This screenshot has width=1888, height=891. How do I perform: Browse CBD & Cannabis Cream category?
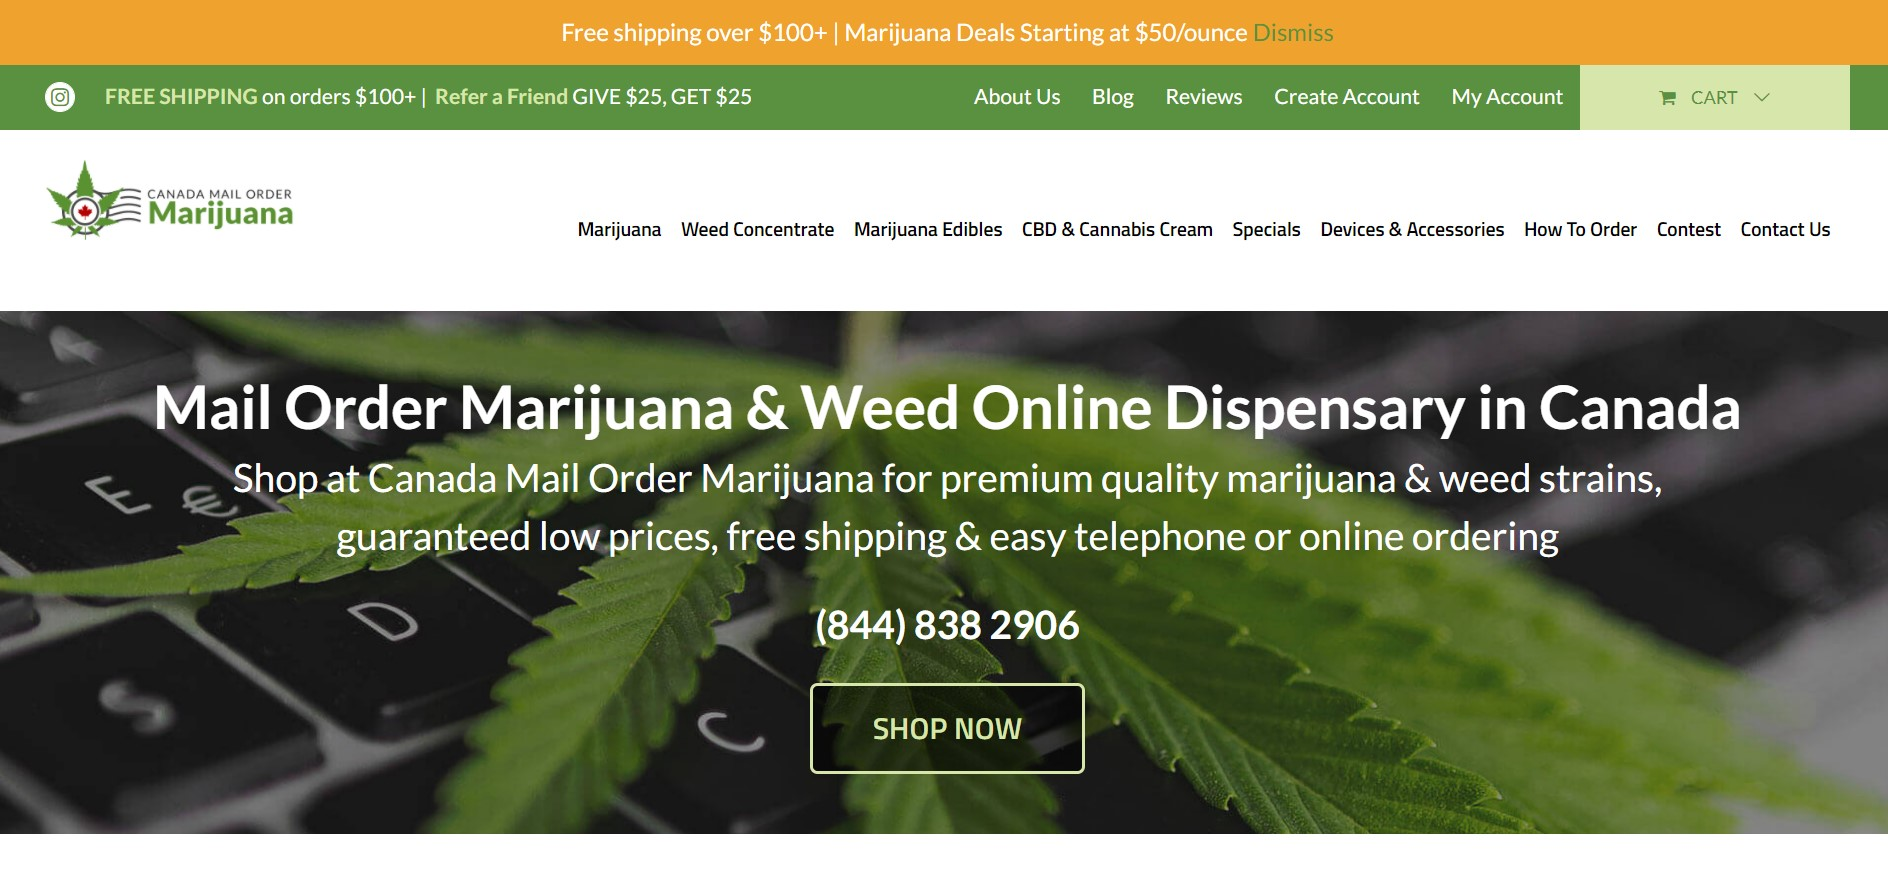tap(1117, 230)
